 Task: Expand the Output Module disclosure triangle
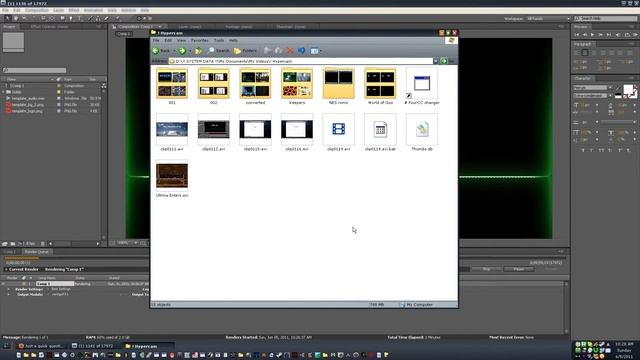click(8, 294)
